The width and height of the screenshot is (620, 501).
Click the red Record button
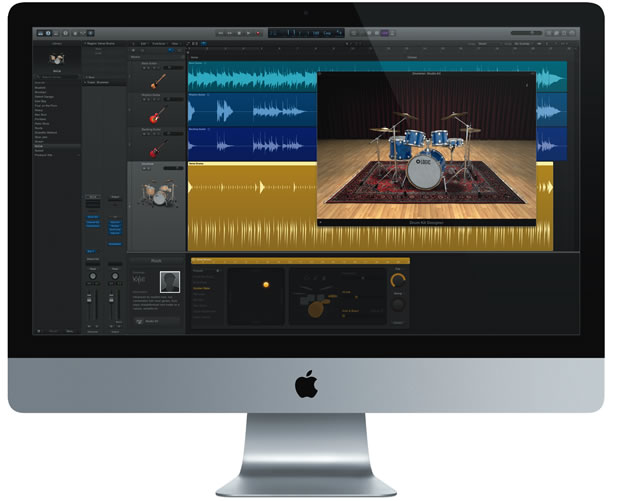pos(258,34)
